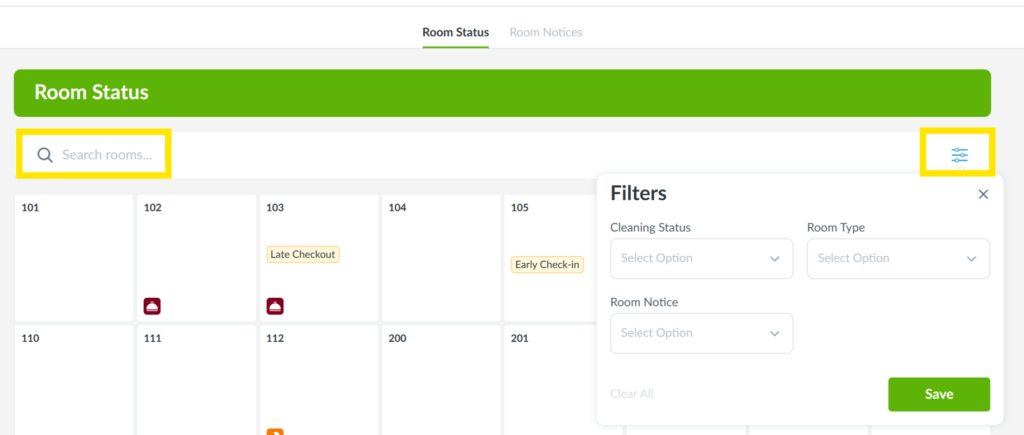Click the Early Check-in tag
Image resolution: width=1024 pixels, height=435 pixels.
tap(547, 265)
